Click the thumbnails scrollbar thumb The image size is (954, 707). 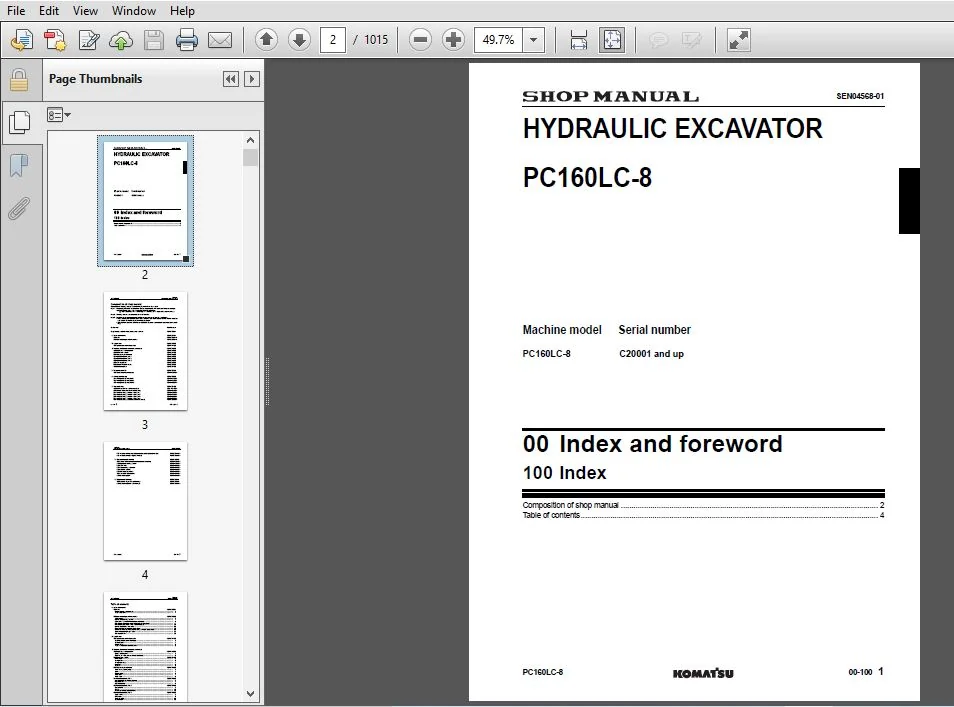pyautogui.click(x=250, y=158)
